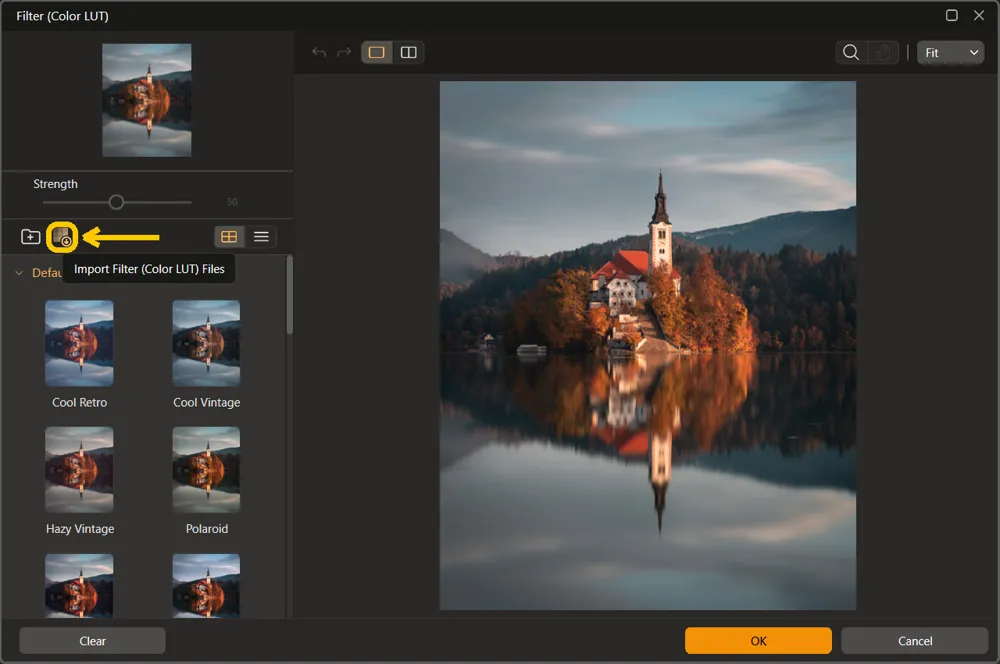Select single preview view mode
Viewport: 1000px width, 664px height.
coord(376,52)
